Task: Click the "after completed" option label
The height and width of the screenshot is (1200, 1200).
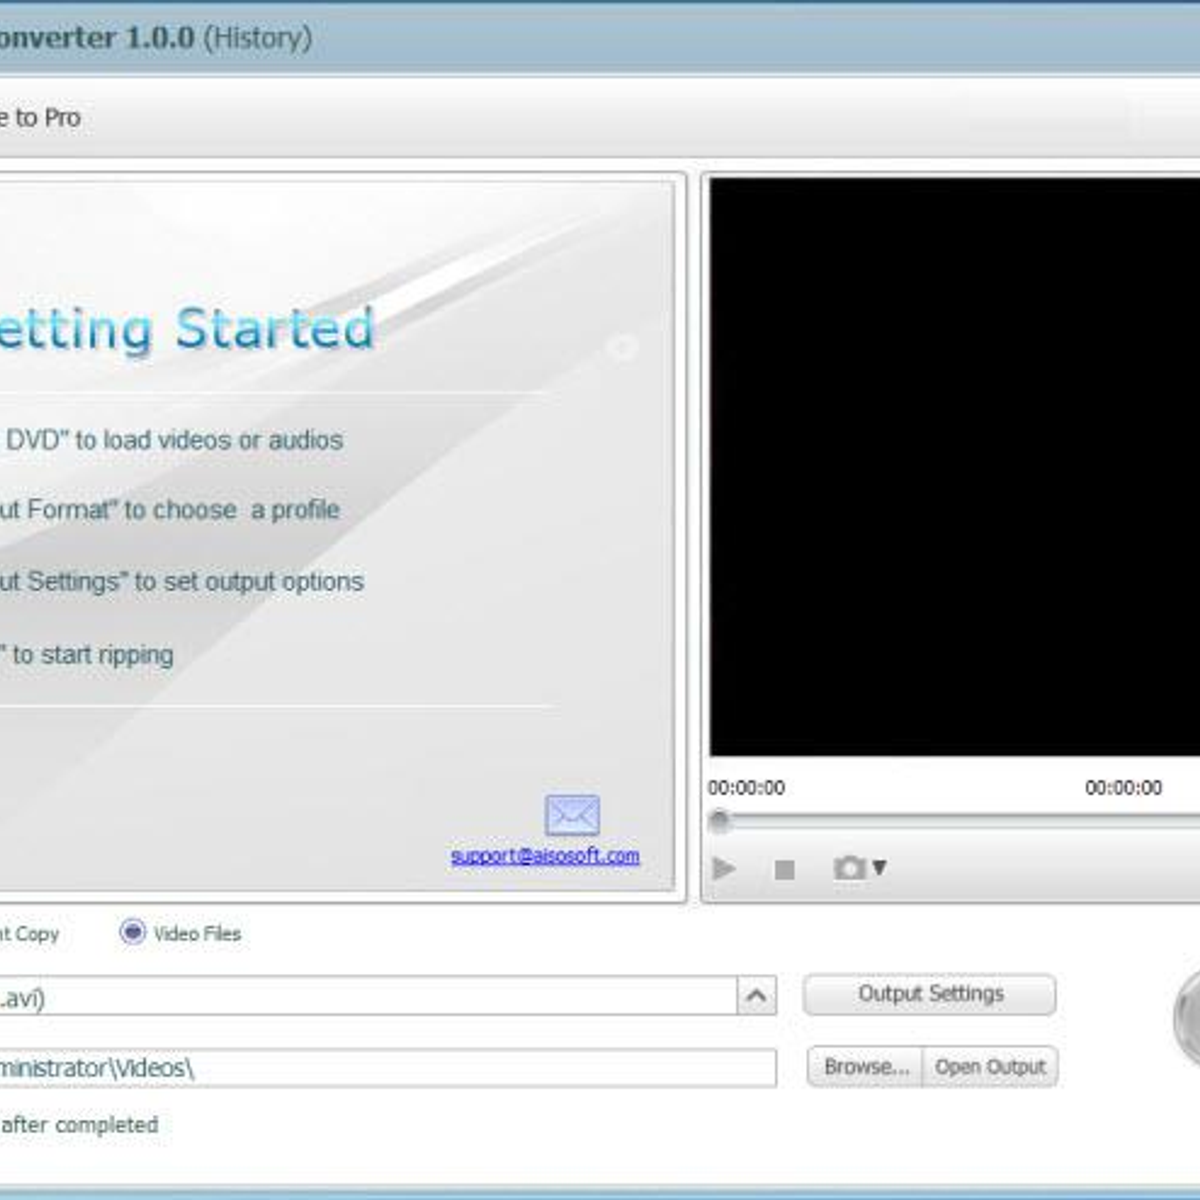Action: click(x=79, y=1125)
